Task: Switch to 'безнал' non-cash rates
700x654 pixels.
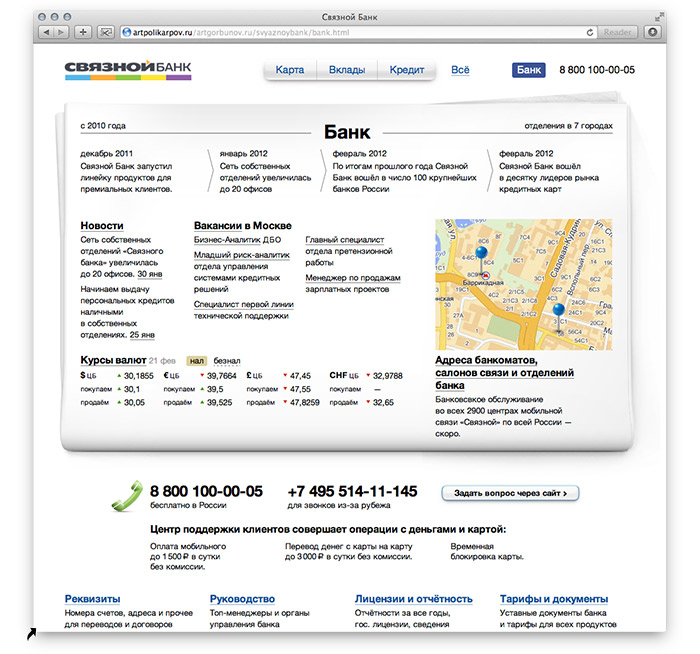Action: pos(227,360)
